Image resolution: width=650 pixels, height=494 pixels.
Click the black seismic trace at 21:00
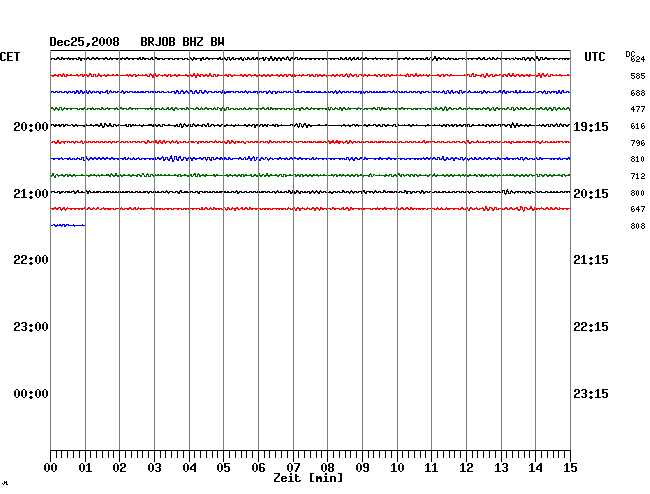tap(310, 192)
